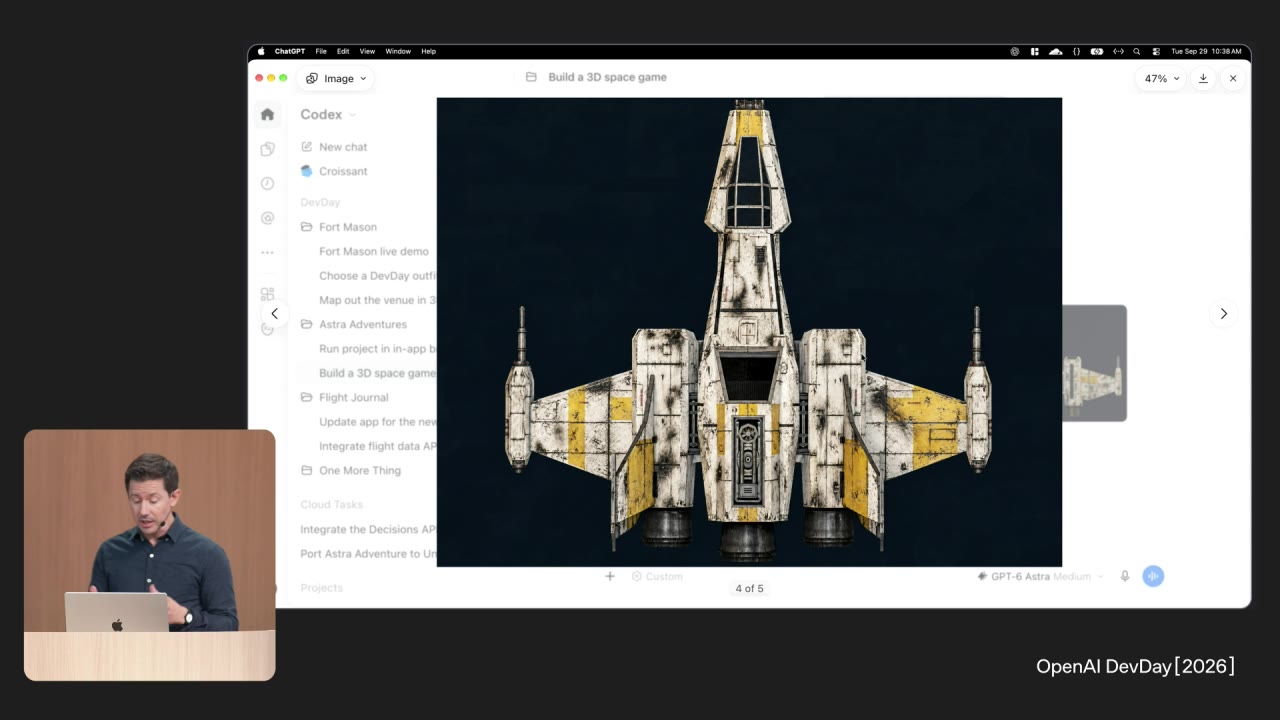Open Spotlight search magnifier icon
The image size is (1280, 720).
(1137, 51)
